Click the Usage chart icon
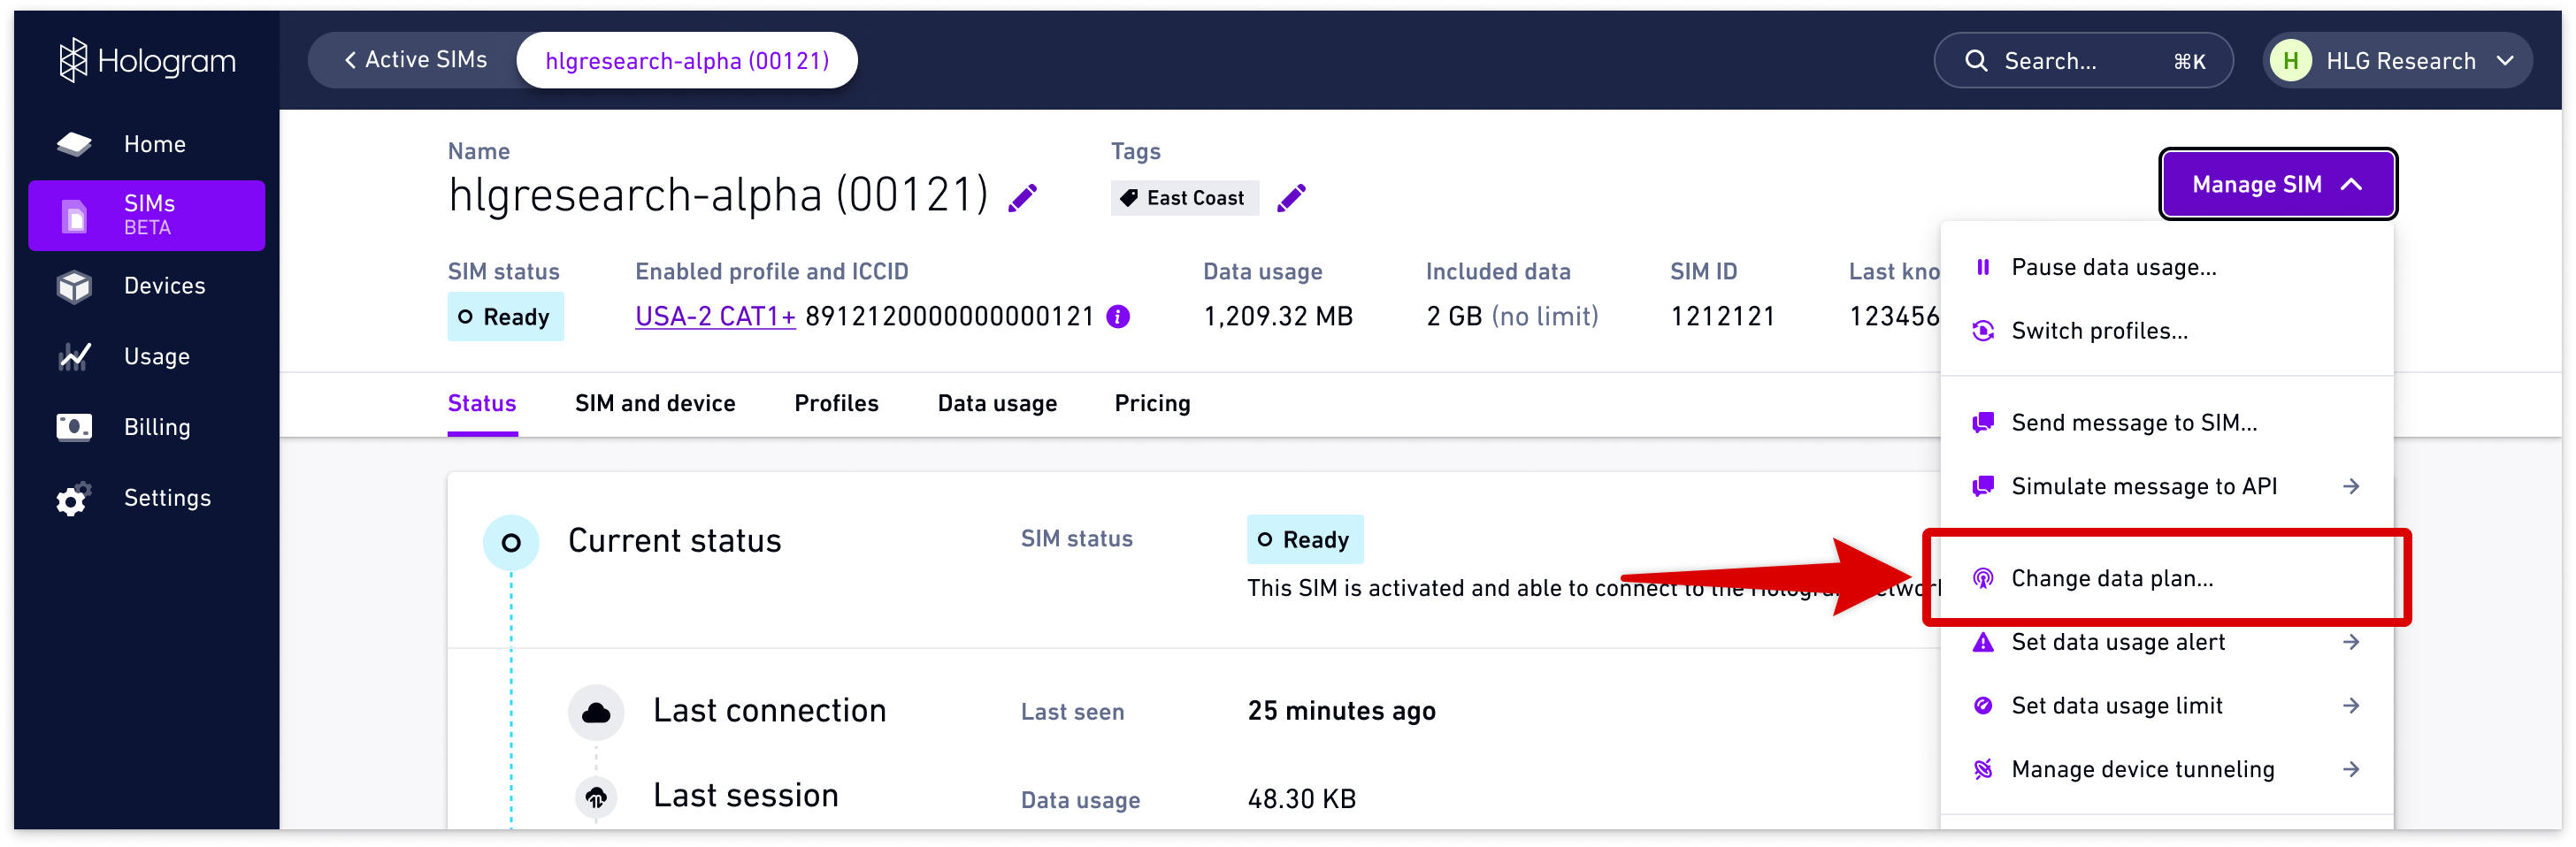Screen dimensions: 2576x847 (74, 357)
